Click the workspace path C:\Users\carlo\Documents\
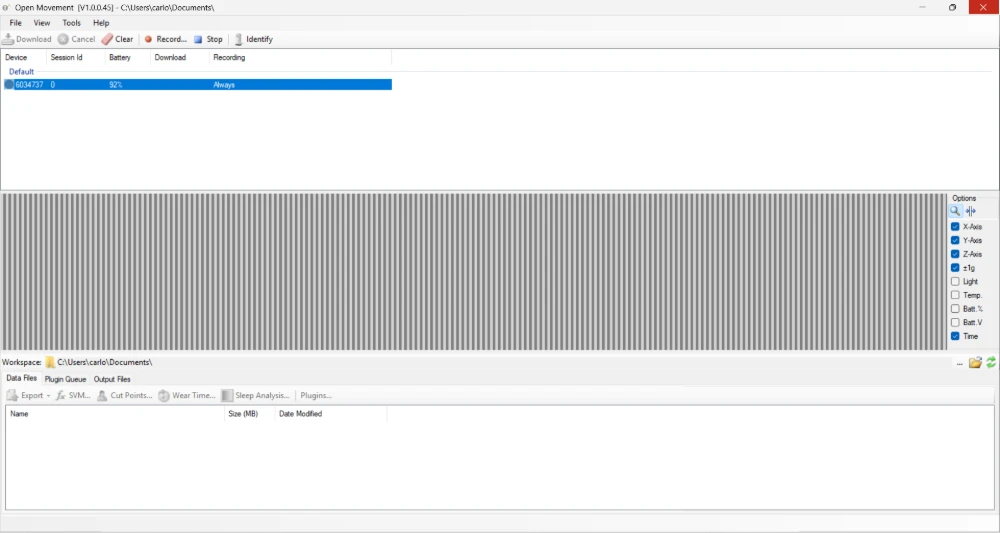 105,362
